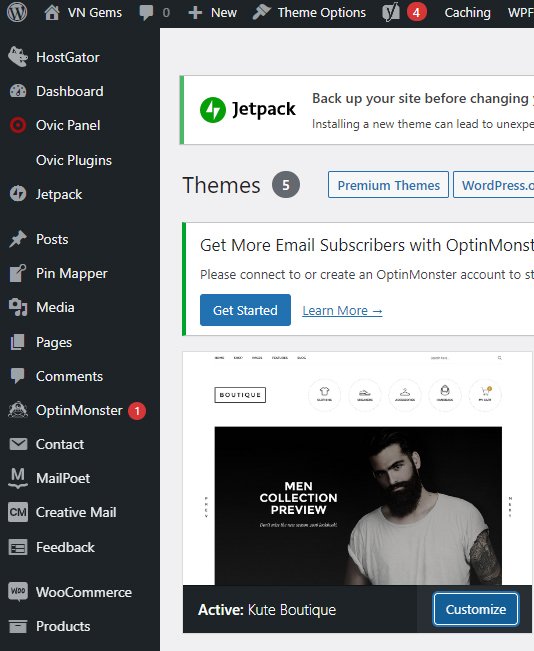The width and height of the screenshot is (534, 651).
Task: Click the WooCommerce Woo icon
Action: (x=18, y=591)
